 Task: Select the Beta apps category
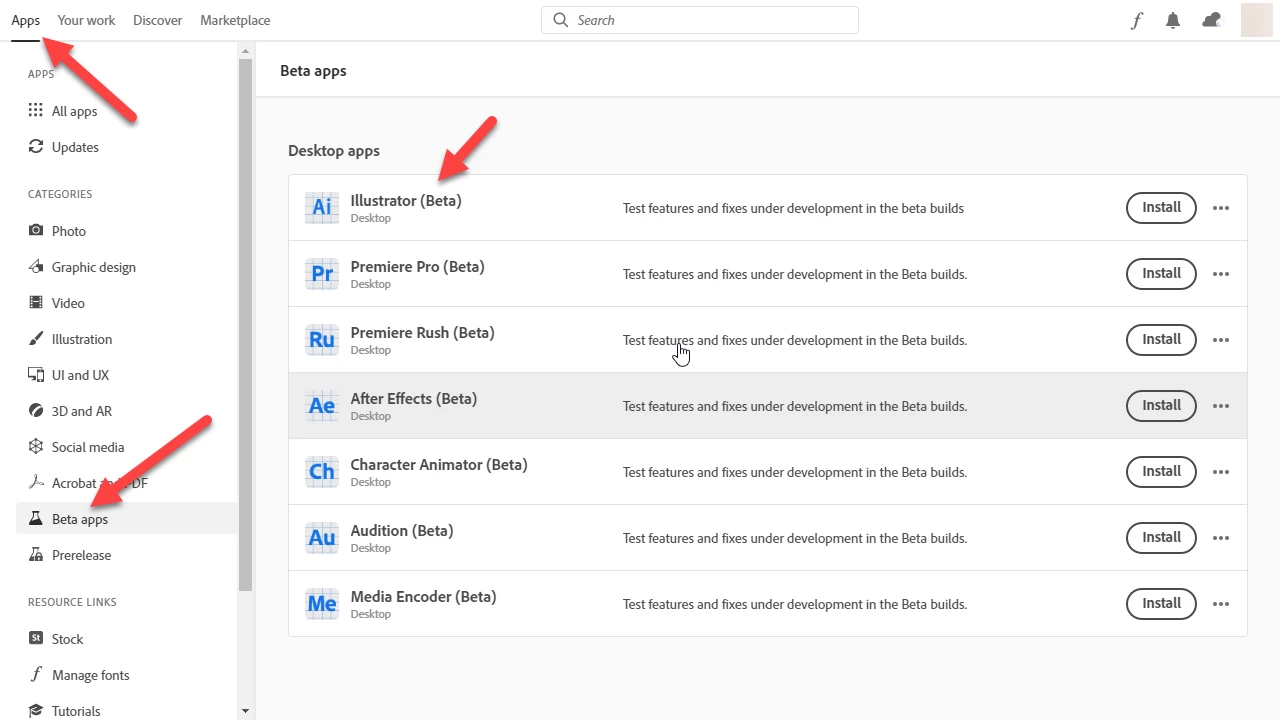click(x=126, y=519)
